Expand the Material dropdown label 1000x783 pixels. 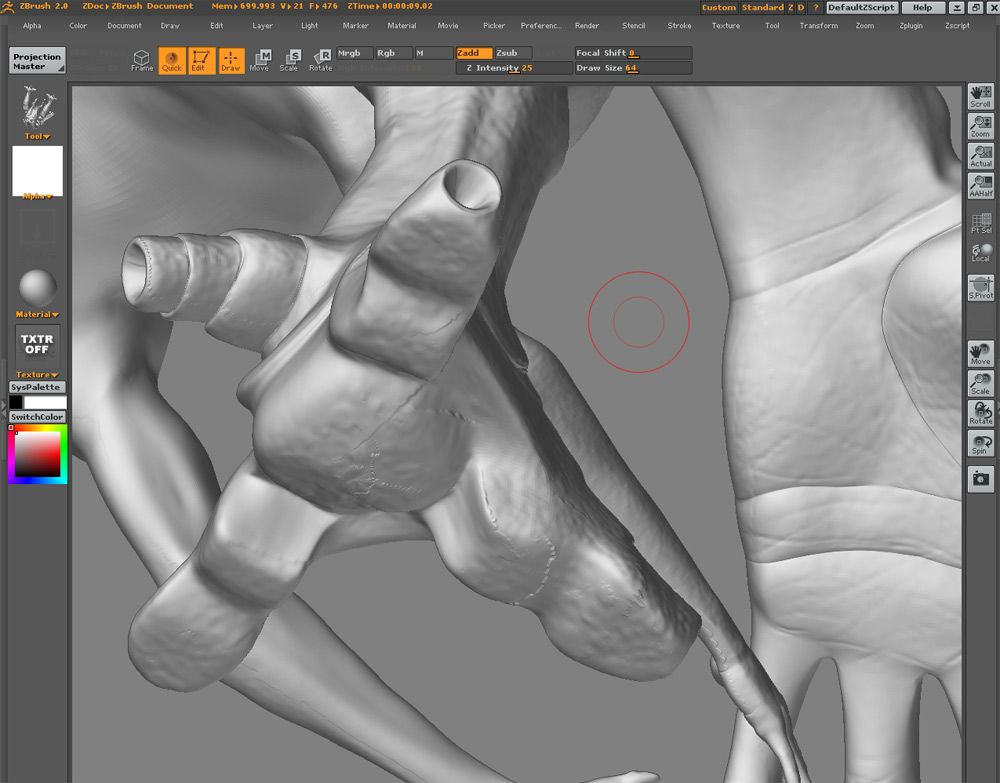coord(37,314)
